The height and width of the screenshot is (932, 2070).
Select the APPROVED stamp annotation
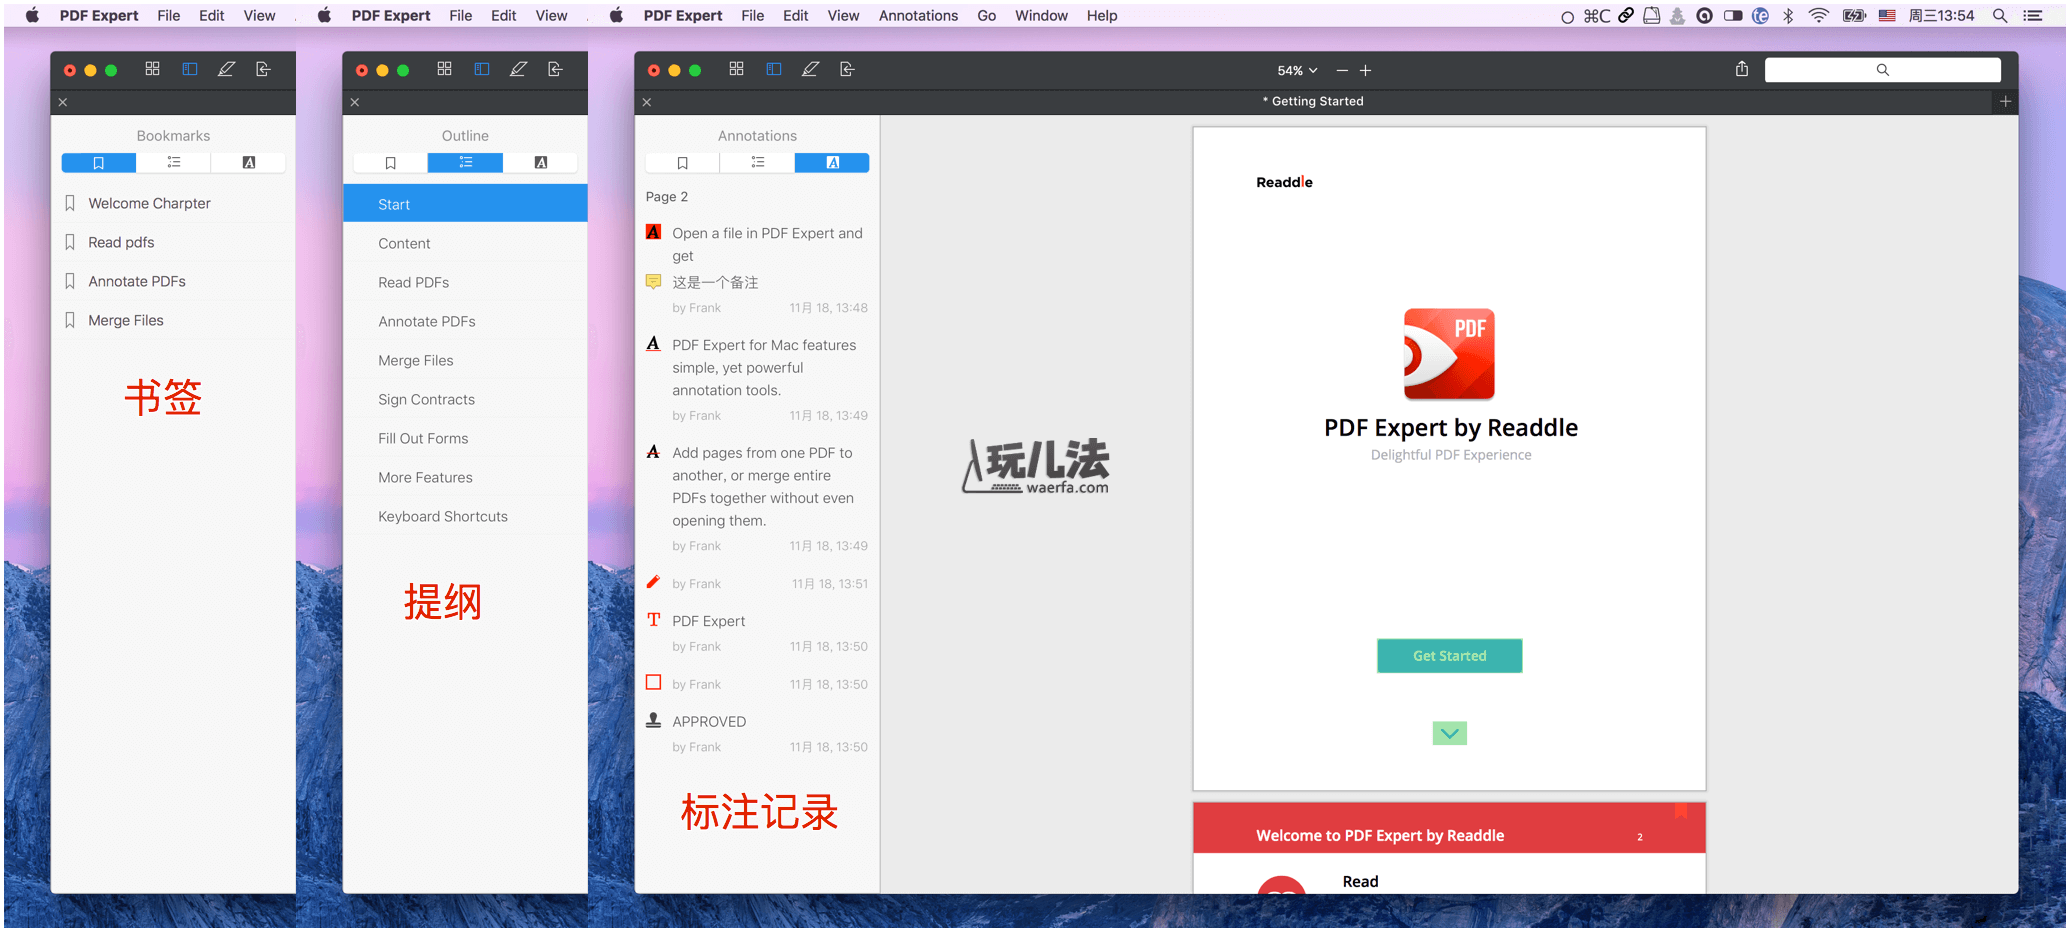click(757, 733)
